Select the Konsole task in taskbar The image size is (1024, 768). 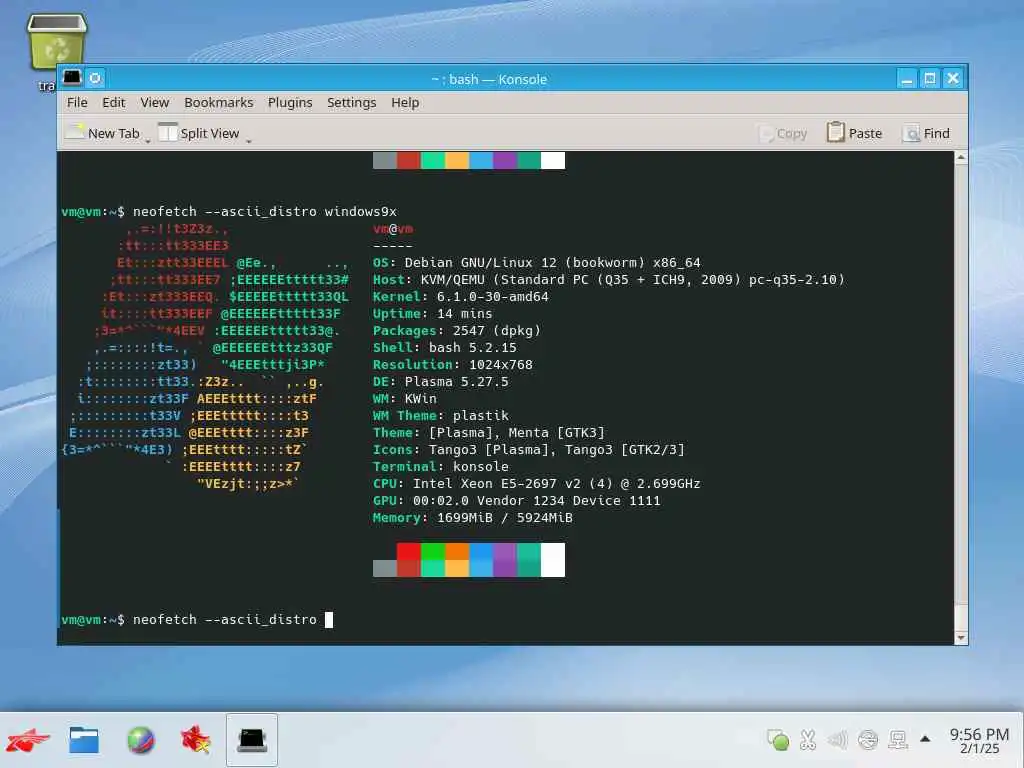(x=252, y=740)
